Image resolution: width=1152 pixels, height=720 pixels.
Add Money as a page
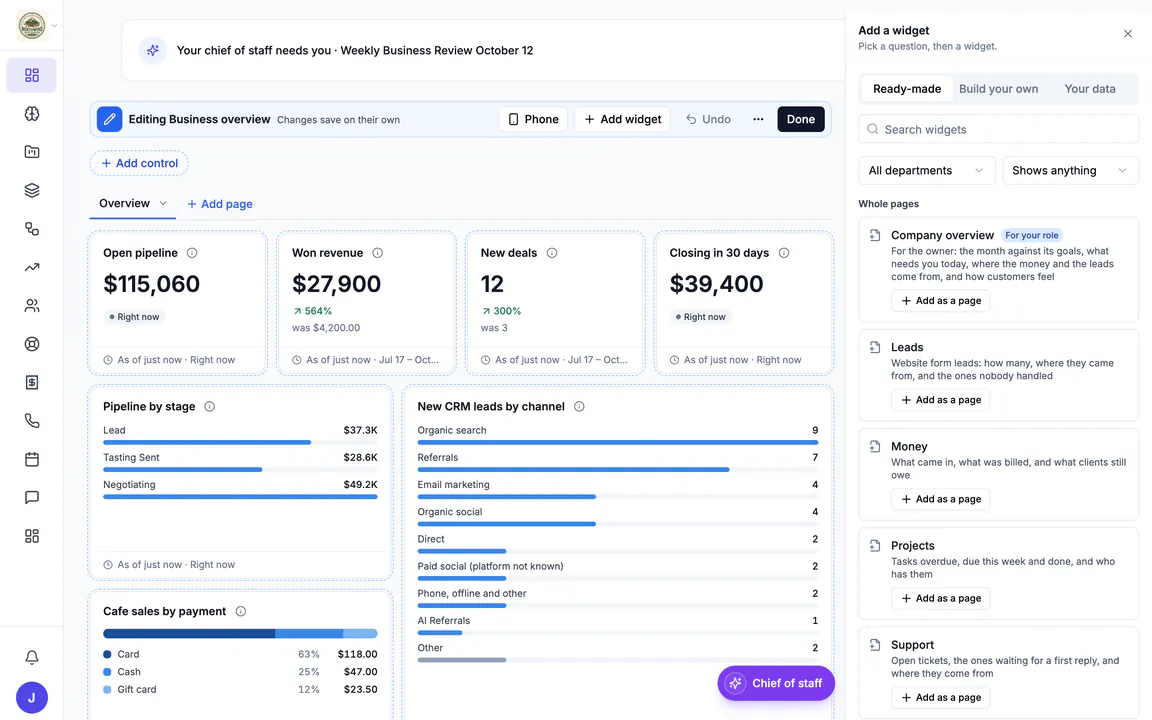point(940,499)
